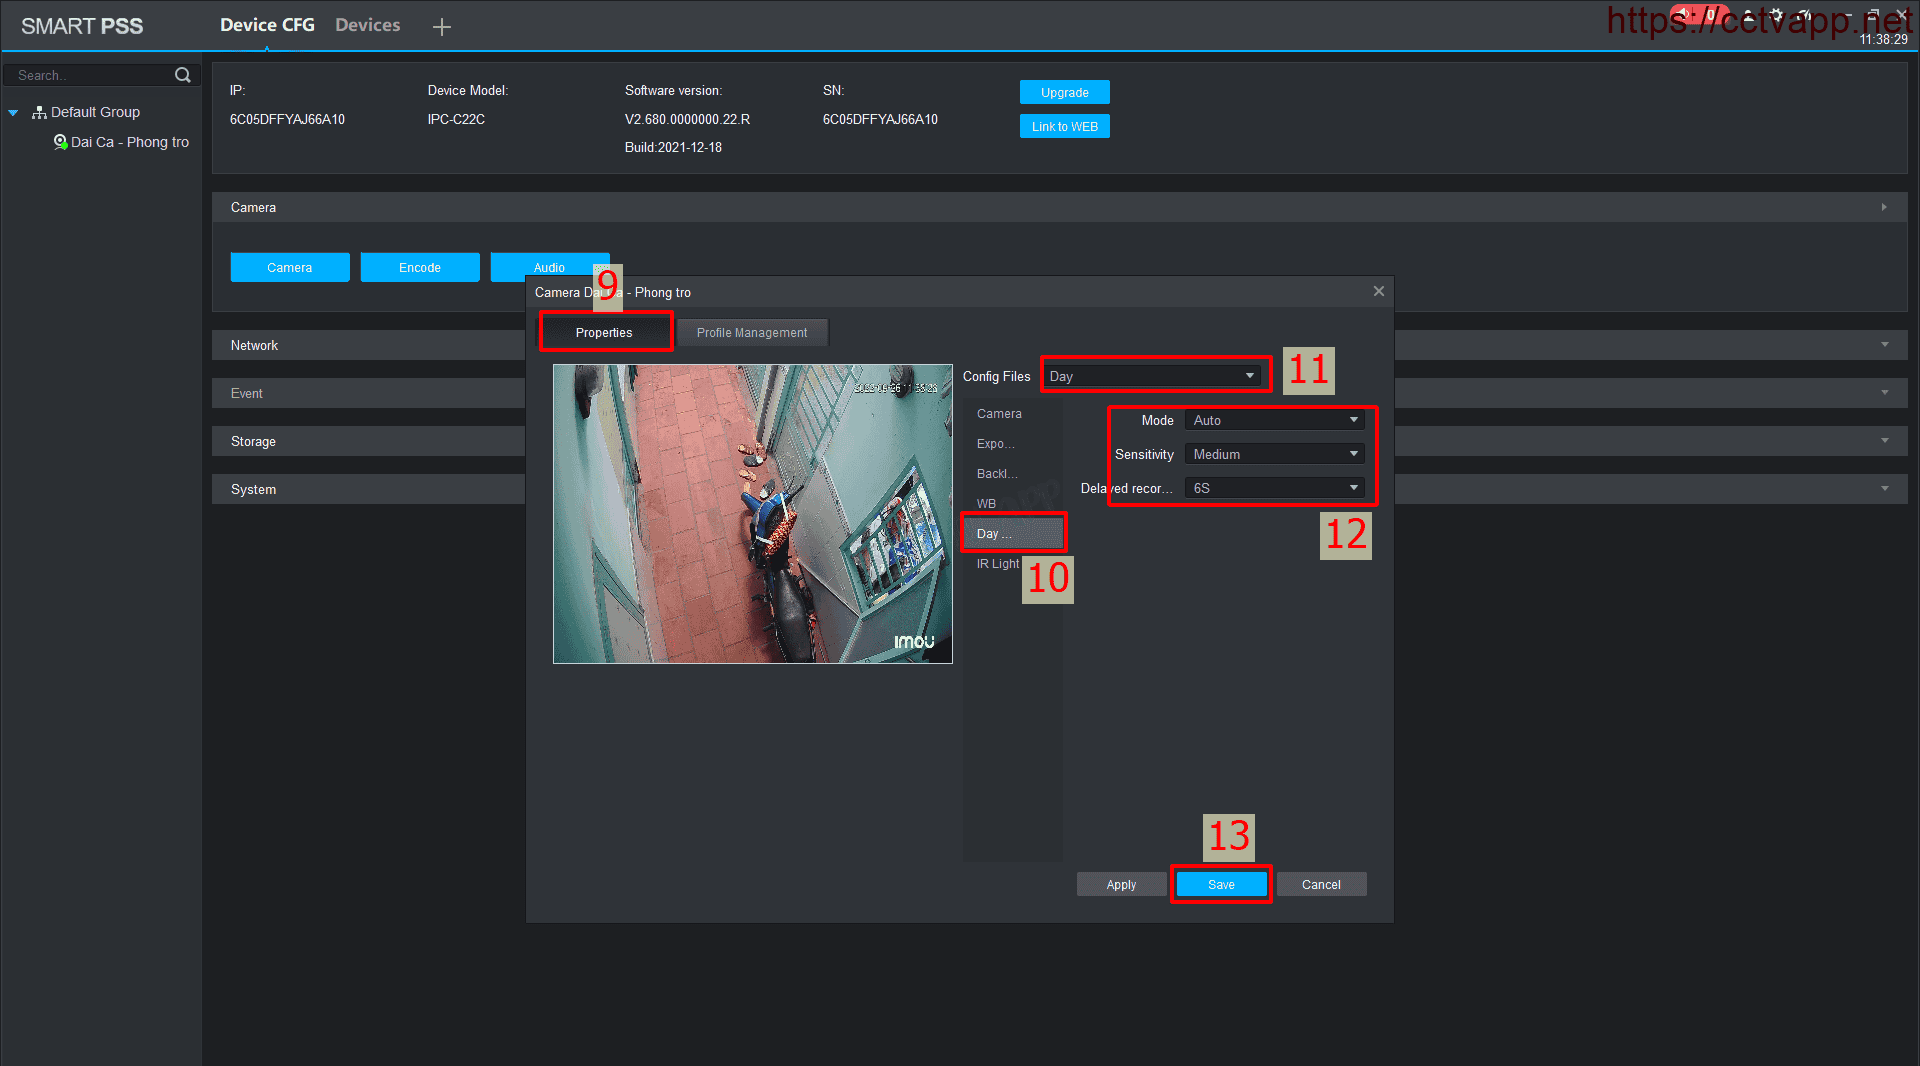Viewport: 1920px width, 1066px height.
Task: Switch to the Devices tab
Action: click(x=367, y=25)
